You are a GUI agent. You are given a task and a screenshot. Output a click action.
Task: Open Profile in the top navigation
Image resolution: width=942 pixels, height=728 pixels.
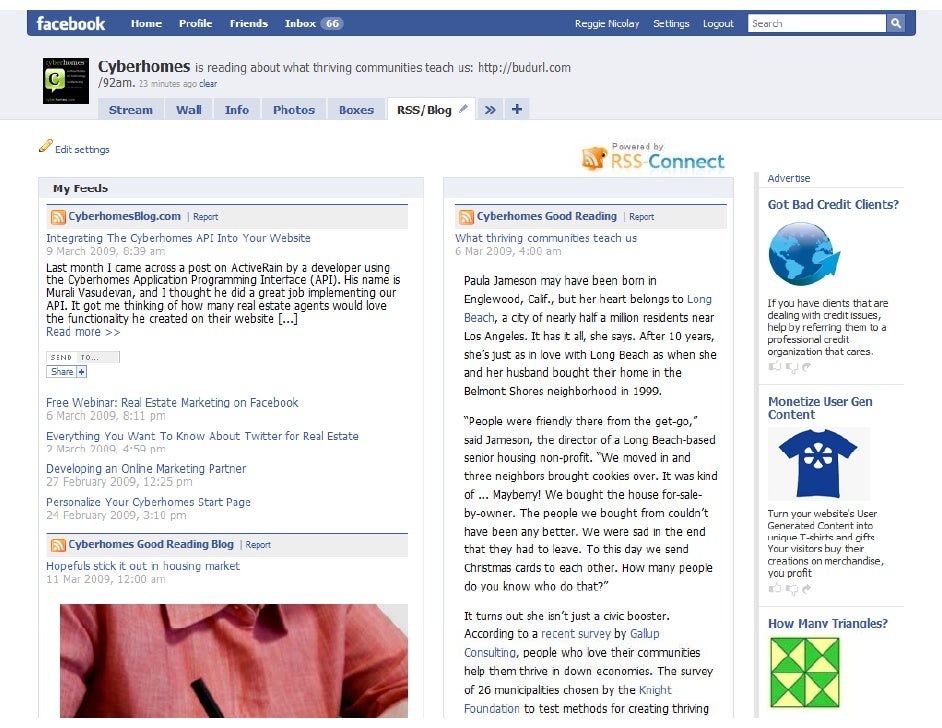196,23
